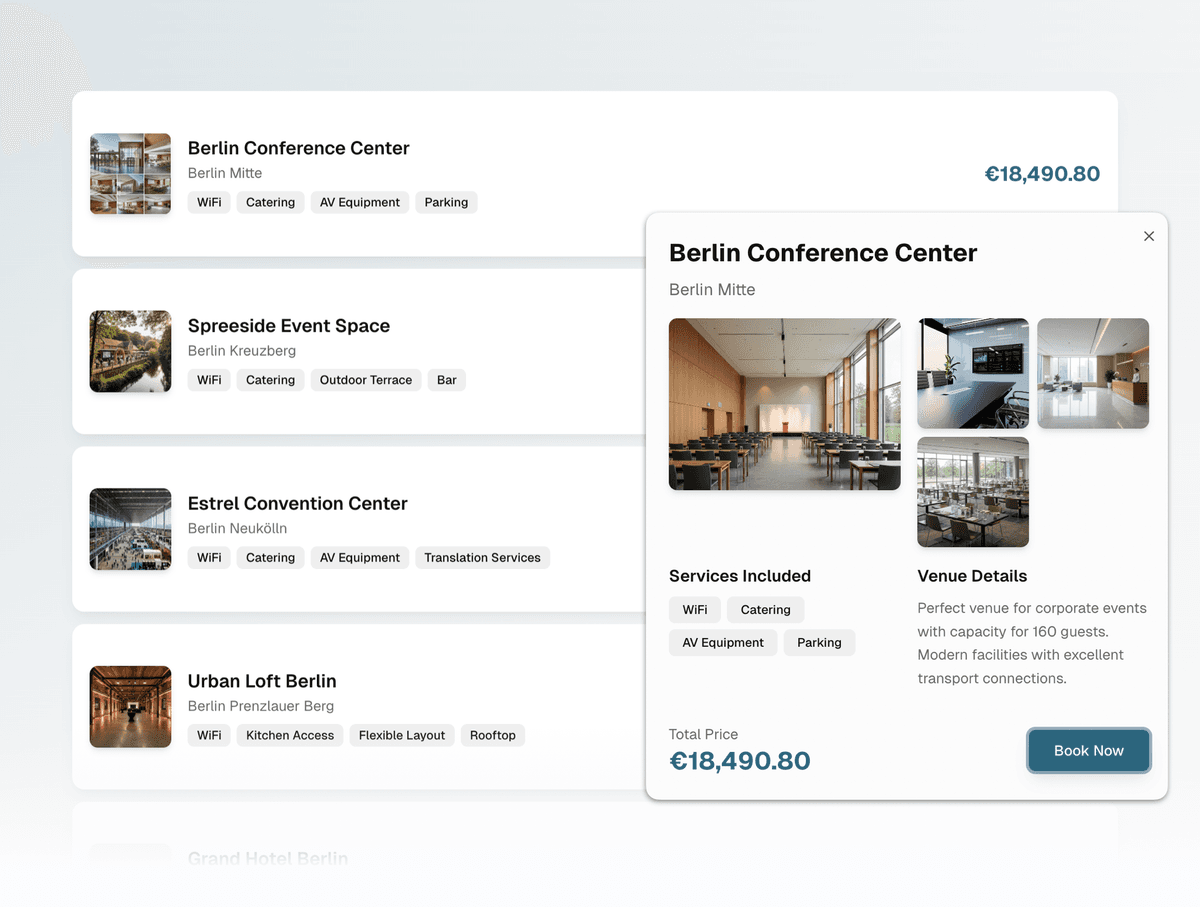Open the large conference hall photo
This screenshot has height=907, width=1200.
[x=784, y=404]
